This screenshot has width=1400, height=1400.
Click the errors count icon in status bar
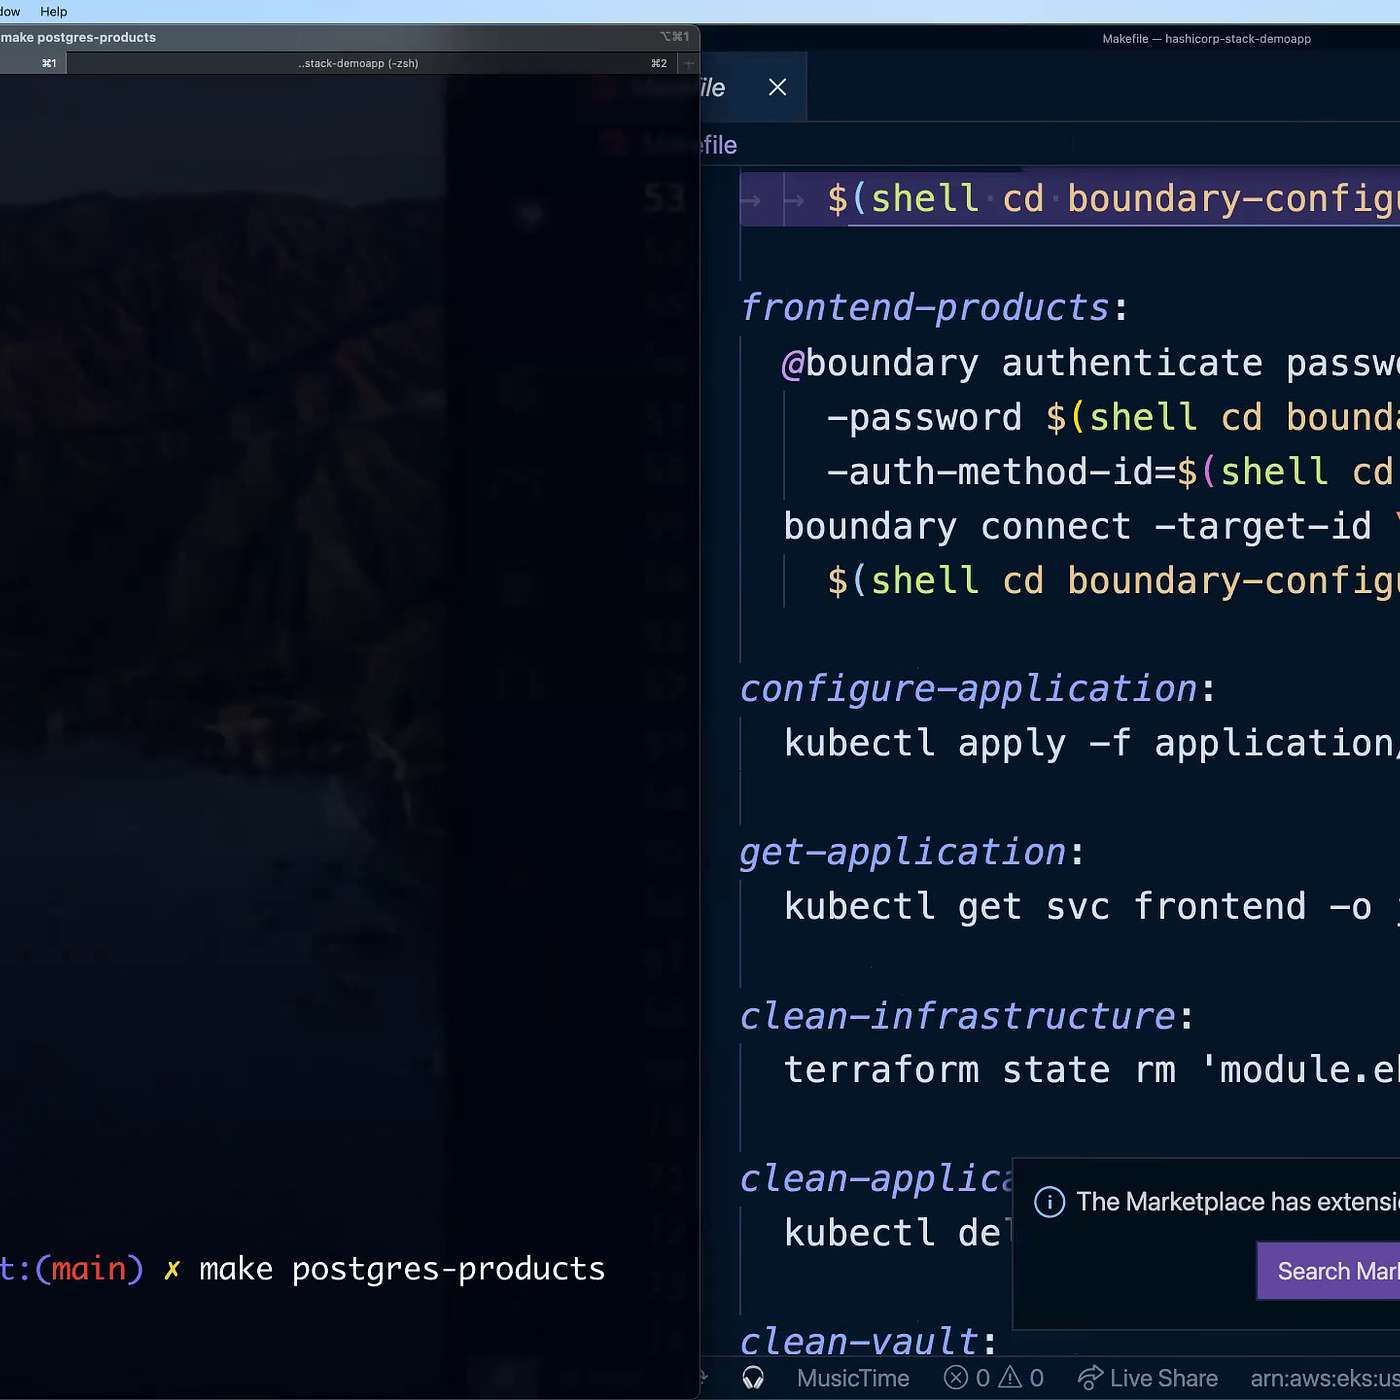(957, 1378)
